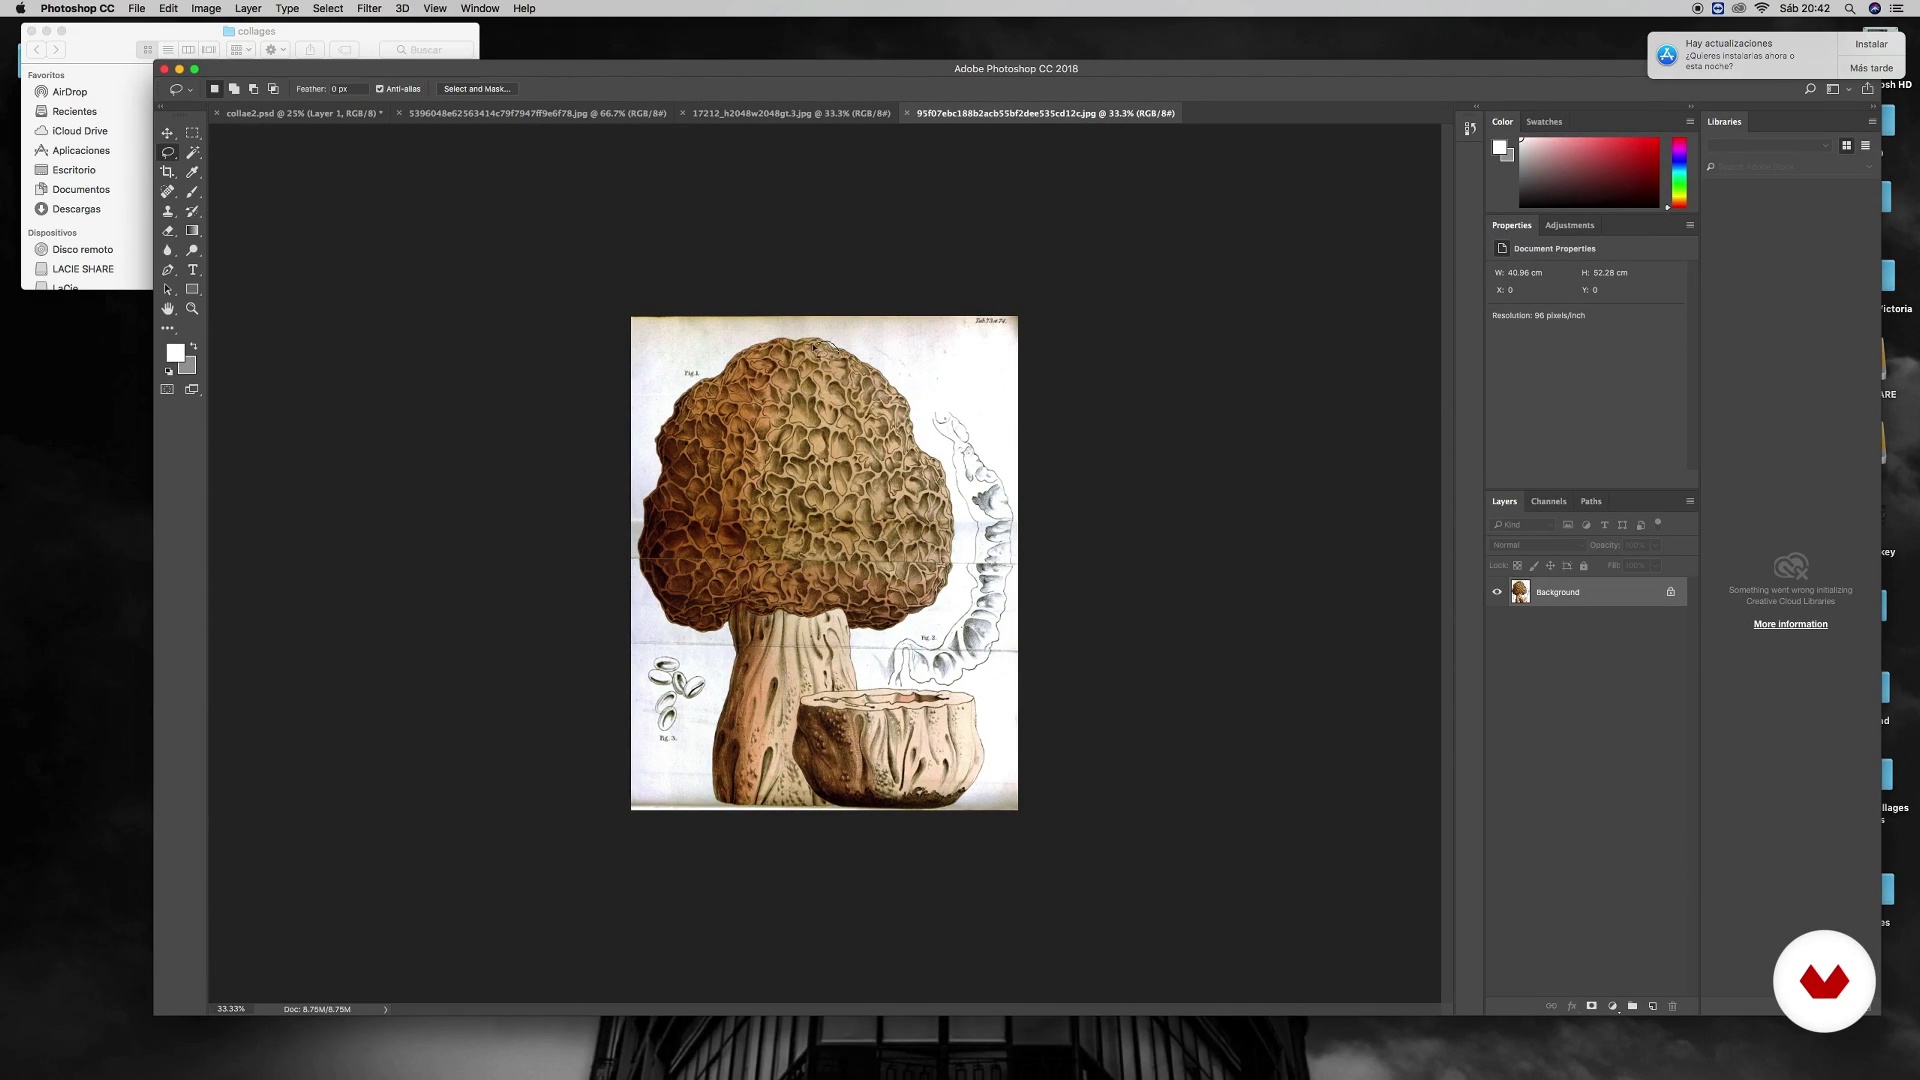This screenshot has width=1920, height=1080.
Task: Switch Libraries to list view
Action: pos(1865,146)
